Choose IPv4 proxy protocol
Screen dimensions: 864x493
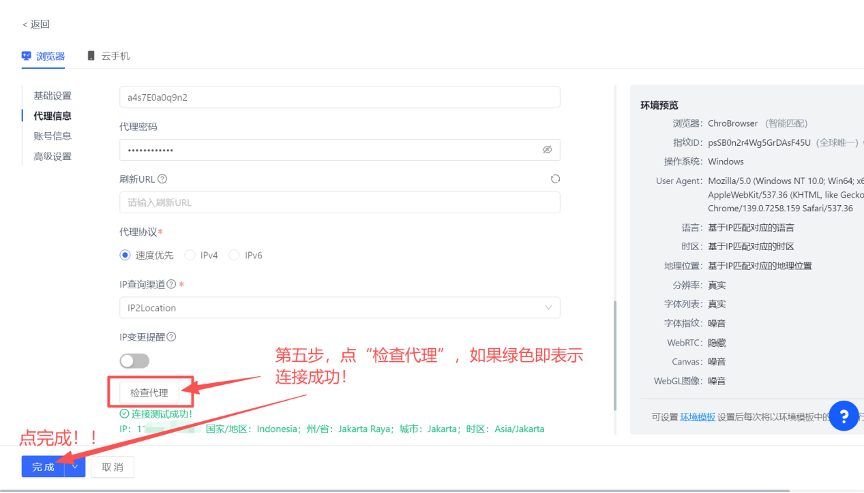click(x=190, y=255)
